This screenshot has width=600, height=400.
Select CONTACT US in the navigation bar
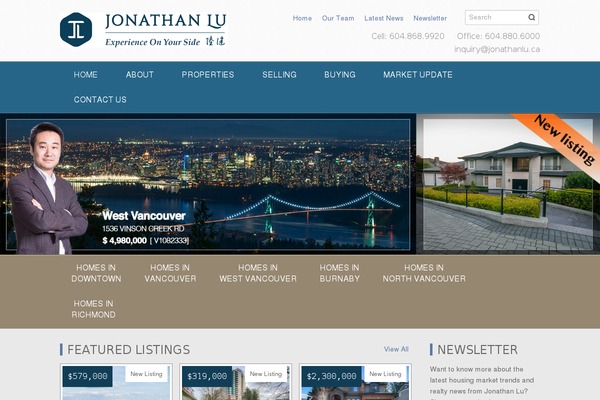click(100, 100)
